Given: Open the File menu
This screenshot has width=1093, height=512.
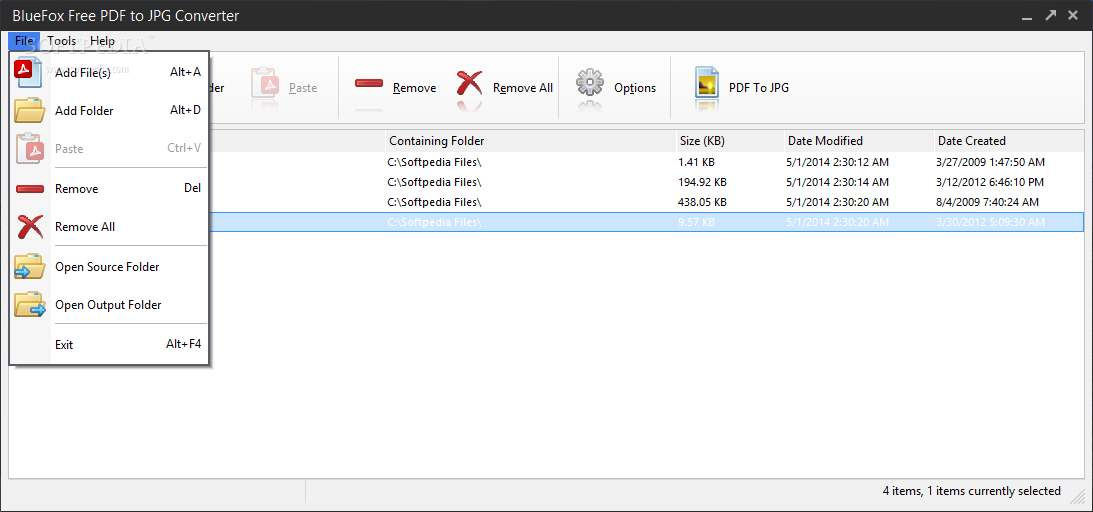Looking at the screenshot, I should [x=24, y=40].
